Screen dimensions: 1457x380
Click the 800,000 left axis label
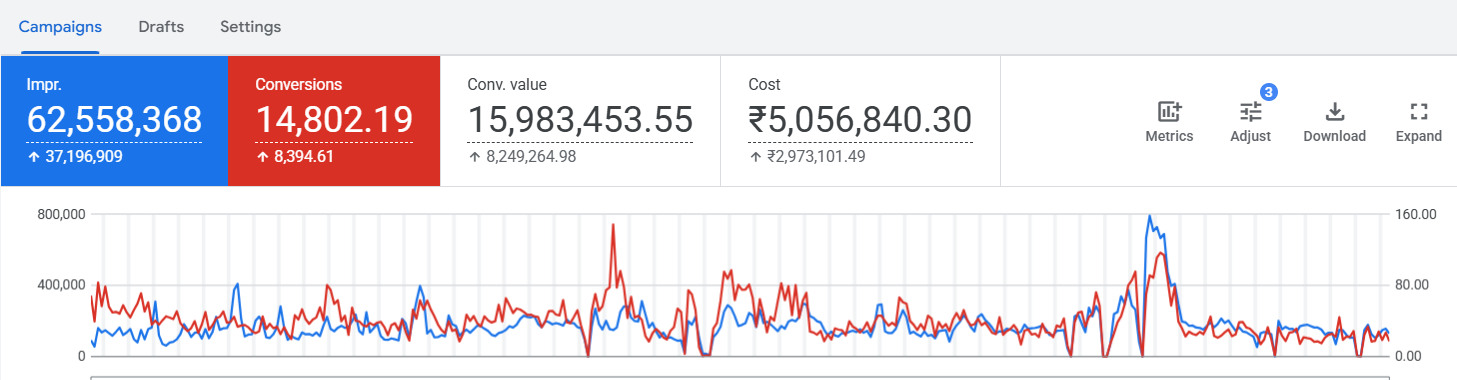[61, 214]
